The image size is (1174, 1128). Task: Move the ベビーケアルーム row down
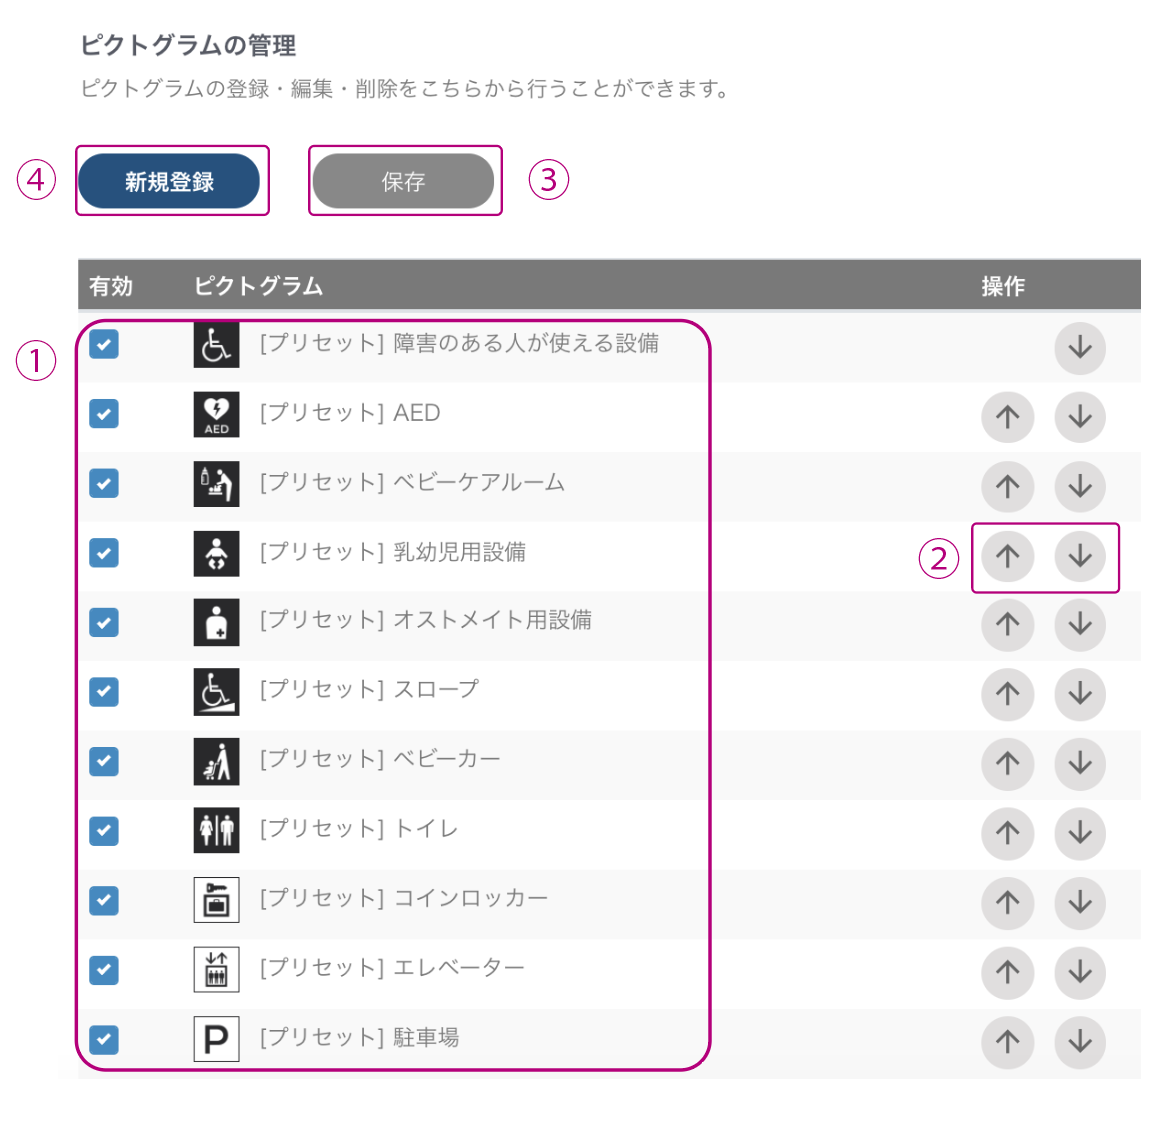pos(1080,487)
